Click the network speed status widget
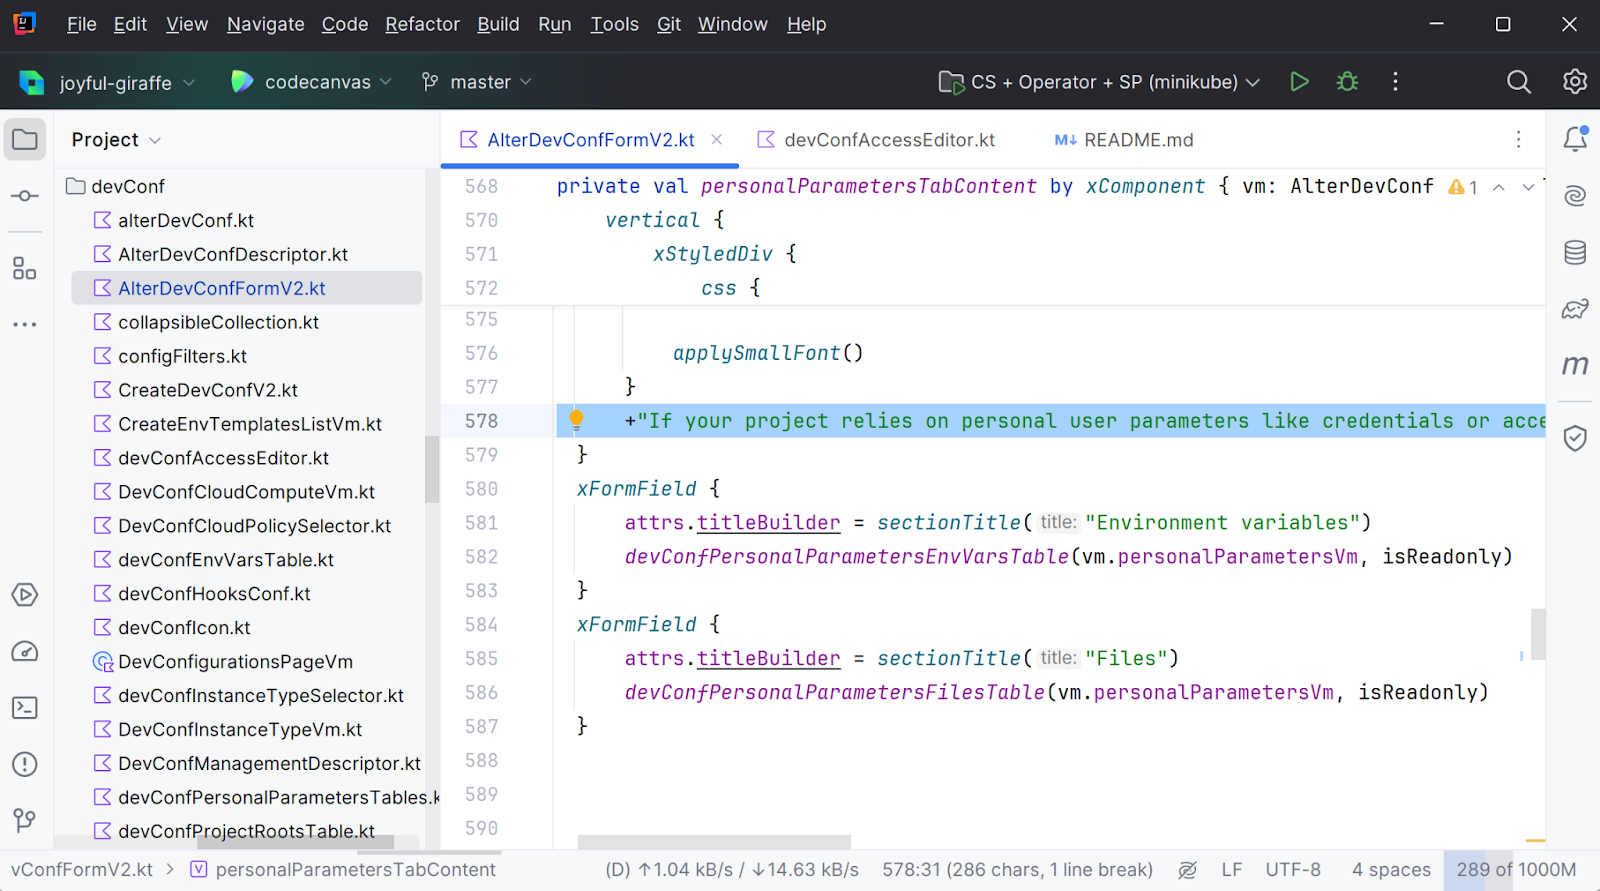 pos(732,870)
